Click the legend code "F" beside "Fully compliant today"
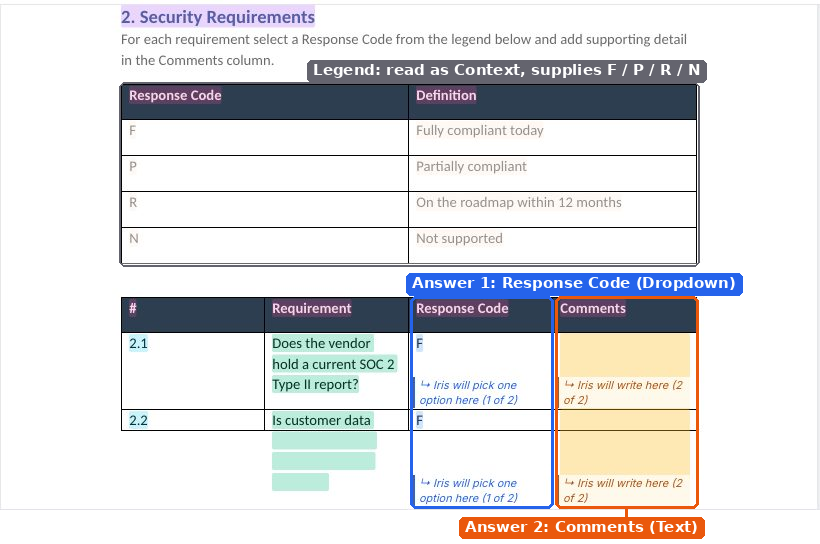 (x=132, y=130)
